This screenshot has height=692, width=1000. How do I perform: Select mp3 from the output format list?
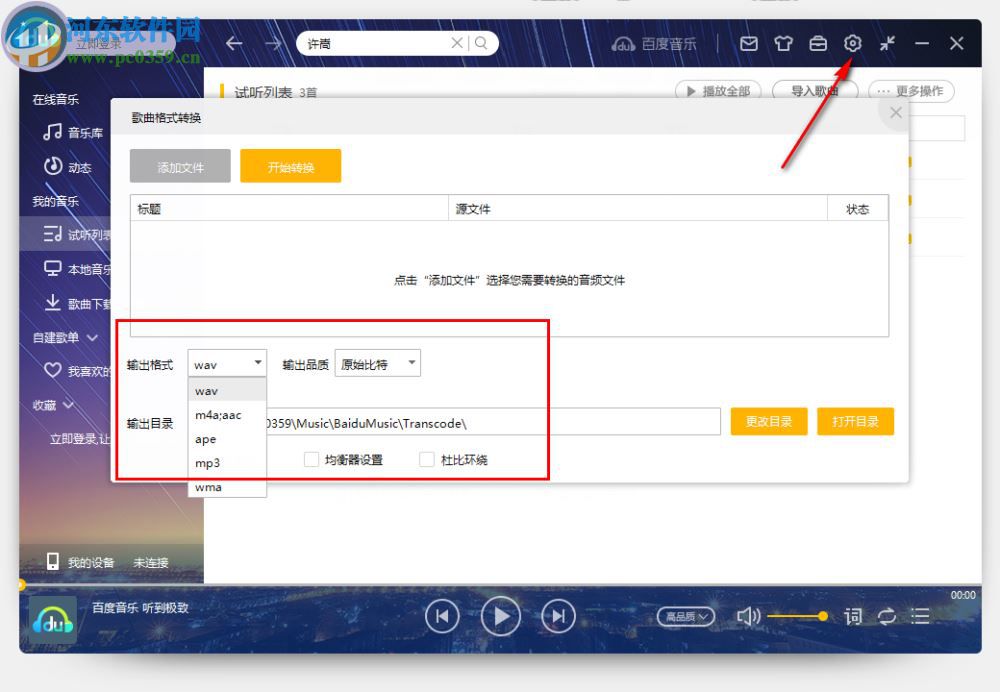pyautogui.click(x=207, y=463)
